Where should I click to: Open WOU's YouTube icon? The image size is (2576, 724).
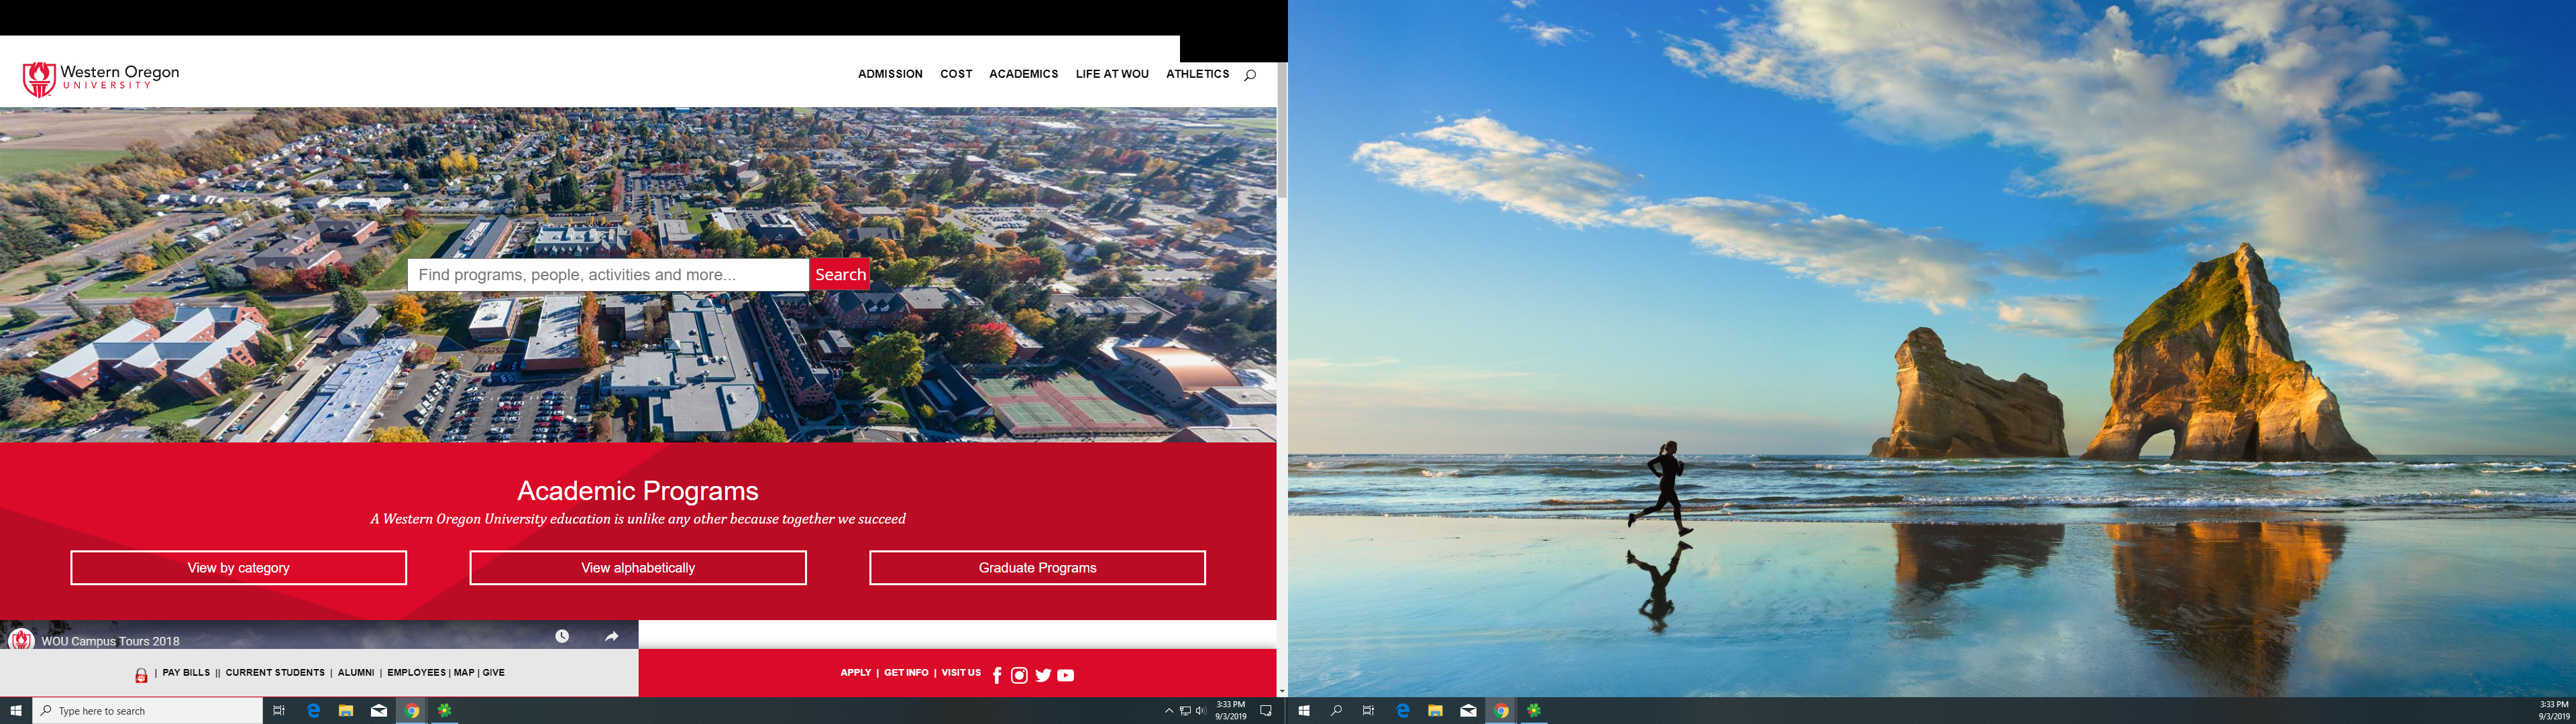[x=1066, y=675]
